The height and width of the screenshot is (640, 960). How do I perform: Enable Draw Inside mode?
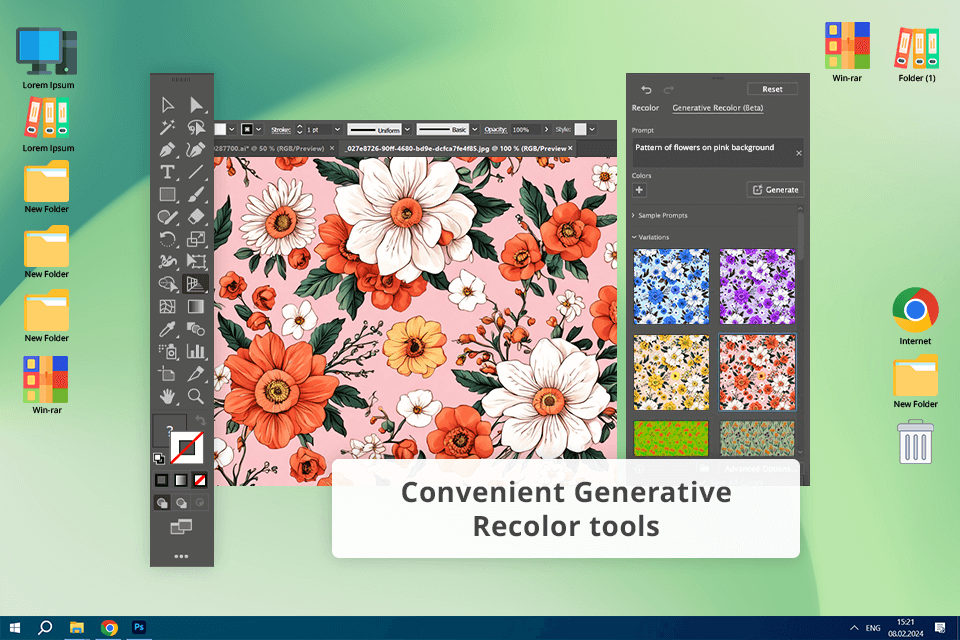tap(200, 503)
